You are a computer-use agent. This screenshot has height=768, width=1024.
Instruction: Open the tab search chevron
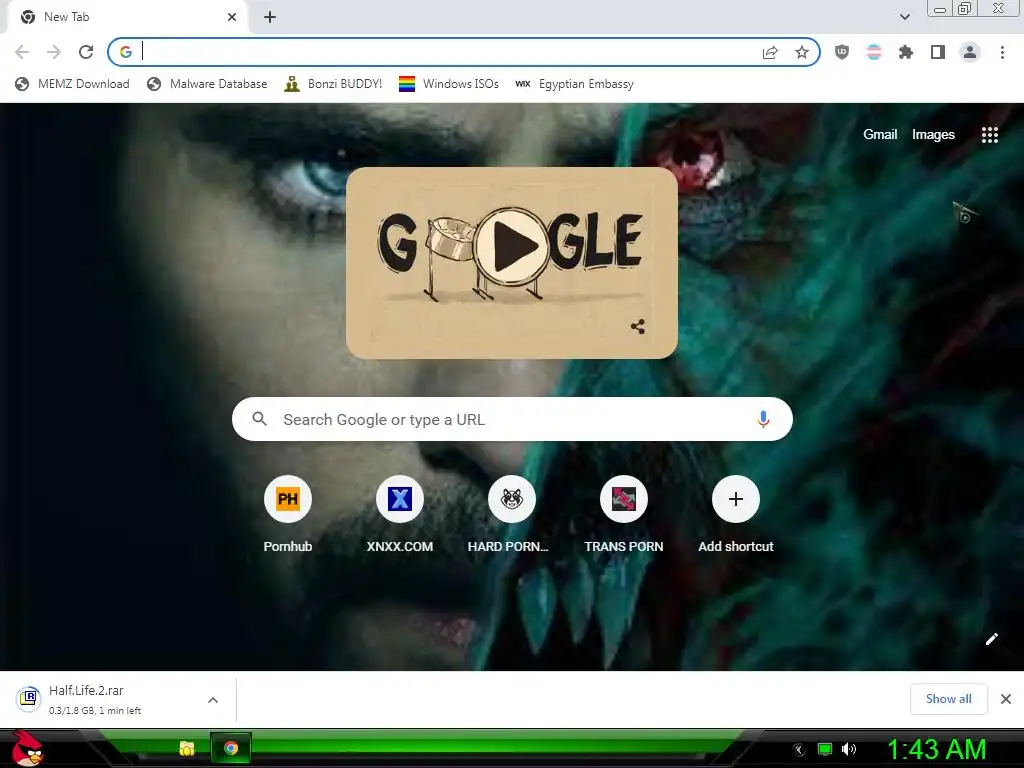(904, 17)
